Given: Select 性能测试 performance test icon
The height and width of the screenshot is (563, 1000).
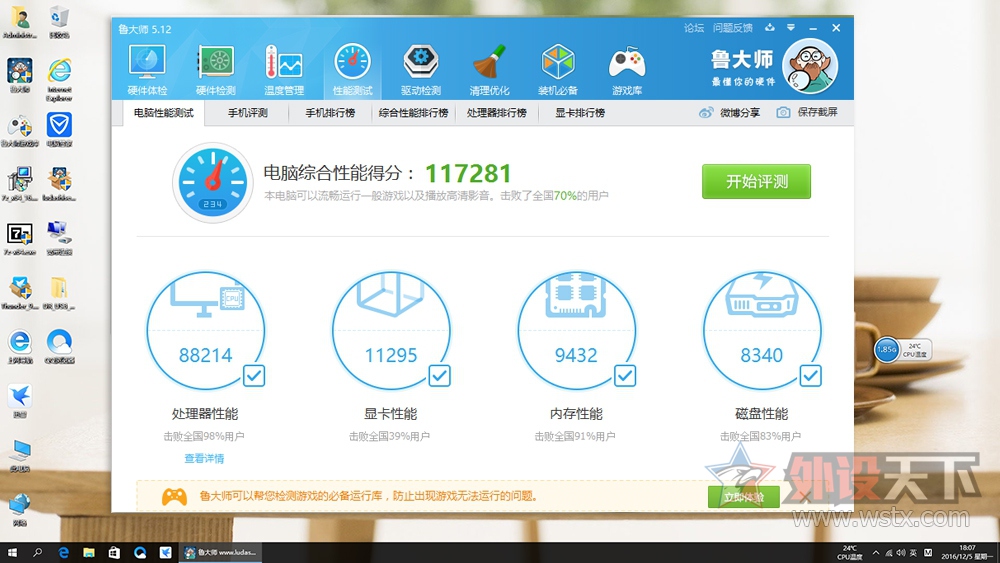Looking at the screenshot, I should [353, 71].
